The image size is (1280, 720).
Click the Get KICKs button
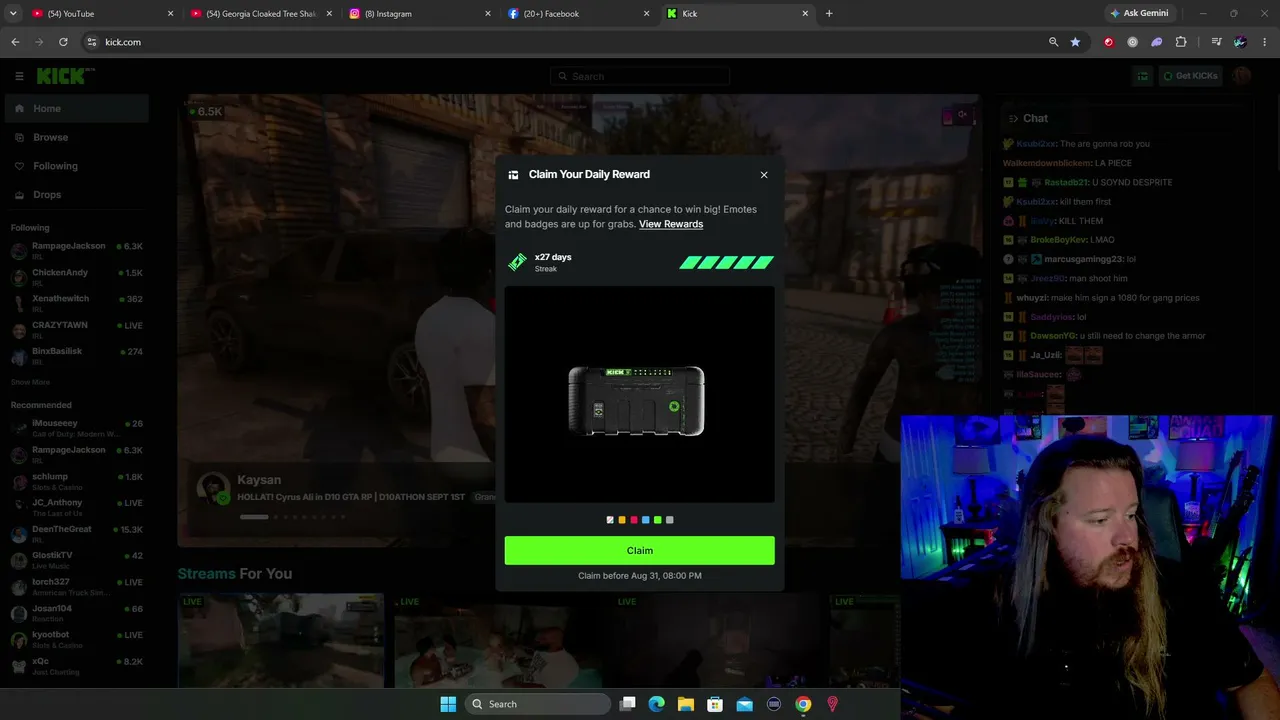point(1190,76)
